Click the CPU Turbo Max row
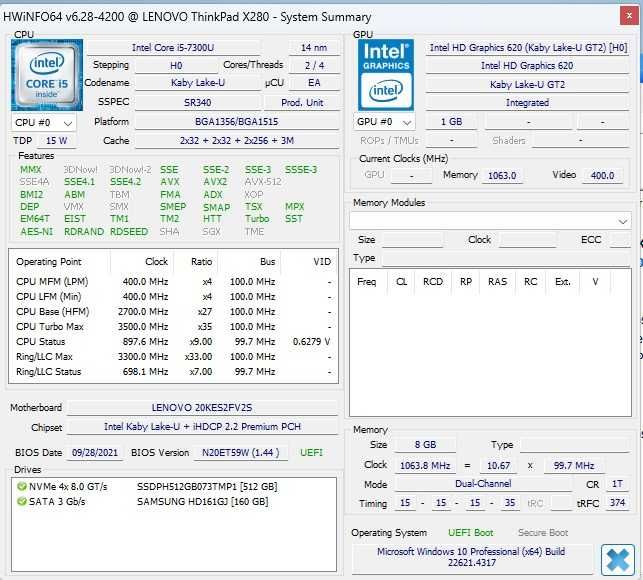Screen dimensions: 643x580 point(173,327)
